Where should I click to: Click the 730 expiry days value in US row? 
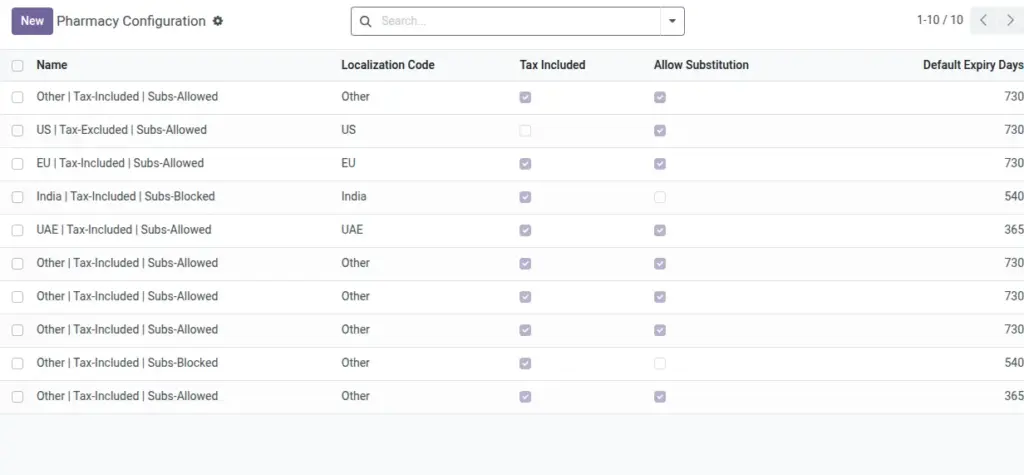tap(1014, 130)
